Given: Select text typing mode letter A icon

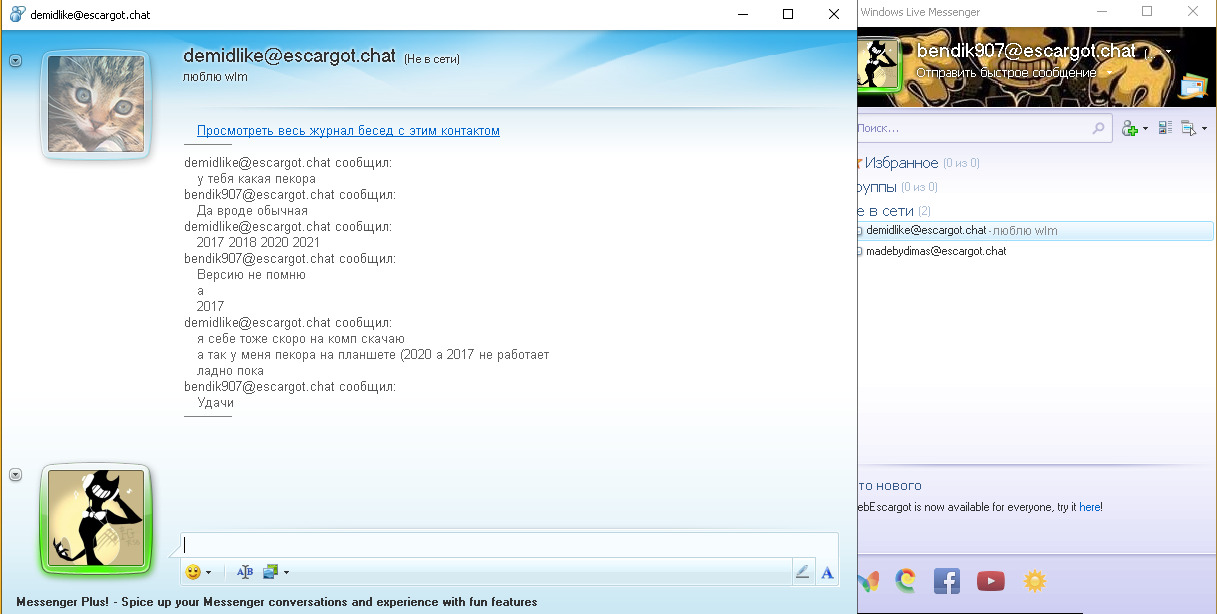Looking at the screenshot, I should point(827,572).
